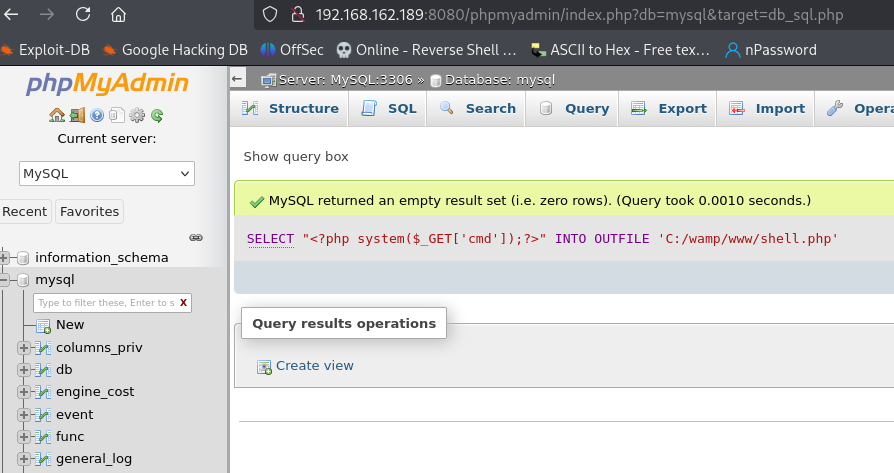
Task: Open the MySQL documentation page icon
Action: pyautogui.click(x=117, y=116)
